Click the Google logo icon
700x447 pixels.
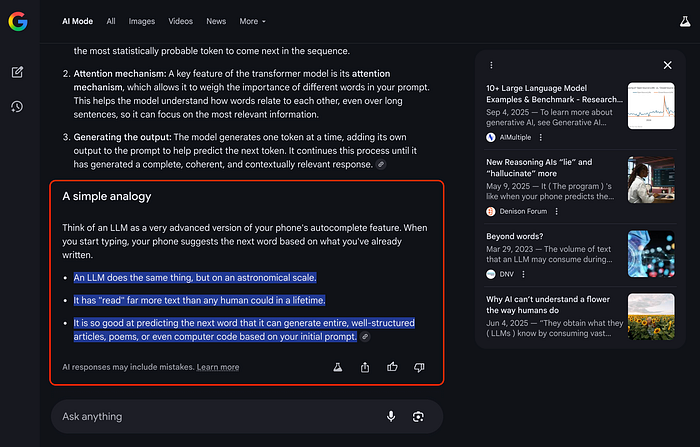(18, 21)
